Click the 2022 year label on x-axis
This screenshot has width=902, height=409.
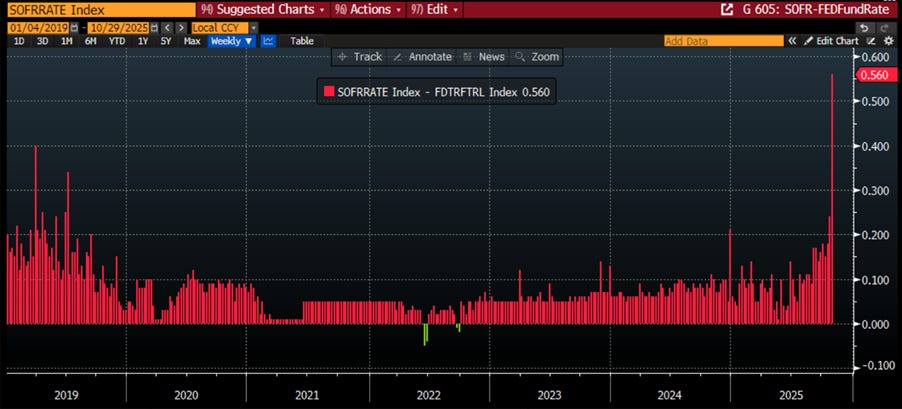(x=429, y=395)
